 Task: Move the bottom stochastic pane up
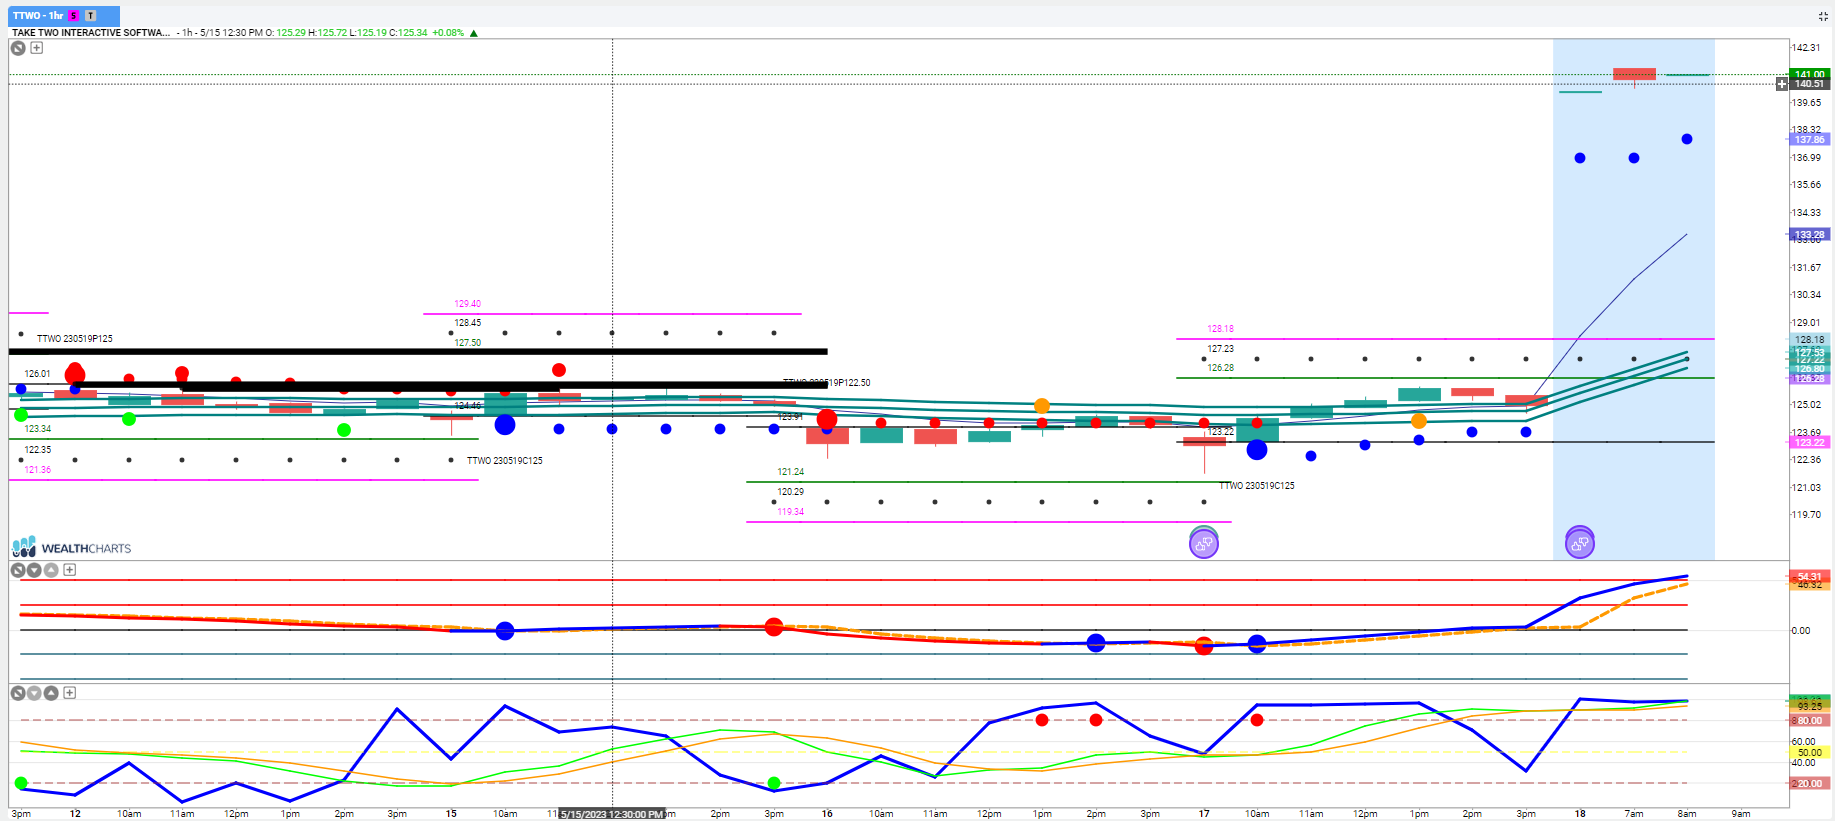point(51,693)
